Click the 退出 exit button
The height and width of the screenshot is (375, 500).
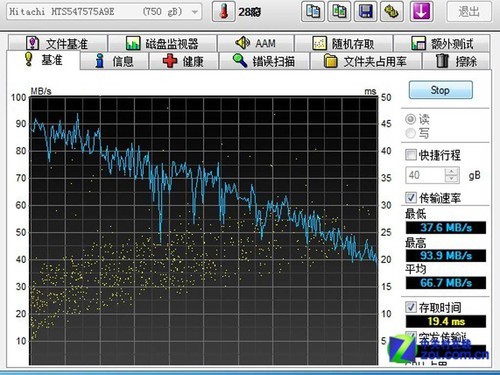point(469,12)
